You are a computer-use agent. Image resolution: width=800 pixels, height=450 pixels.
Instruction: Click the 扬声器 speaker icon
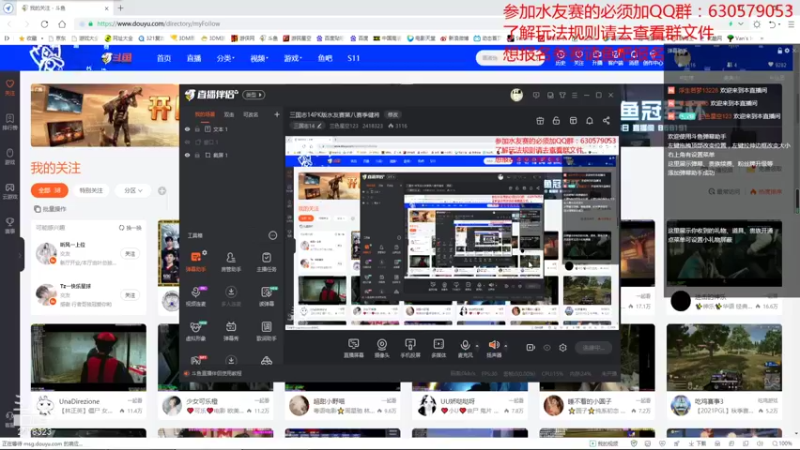pos(493,345)
